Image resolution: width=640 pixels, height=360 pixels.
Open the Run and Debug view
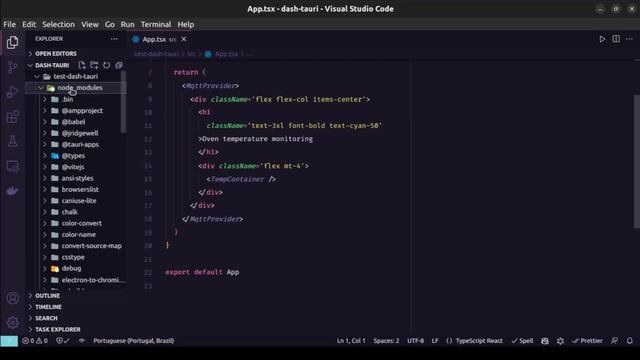13,92
